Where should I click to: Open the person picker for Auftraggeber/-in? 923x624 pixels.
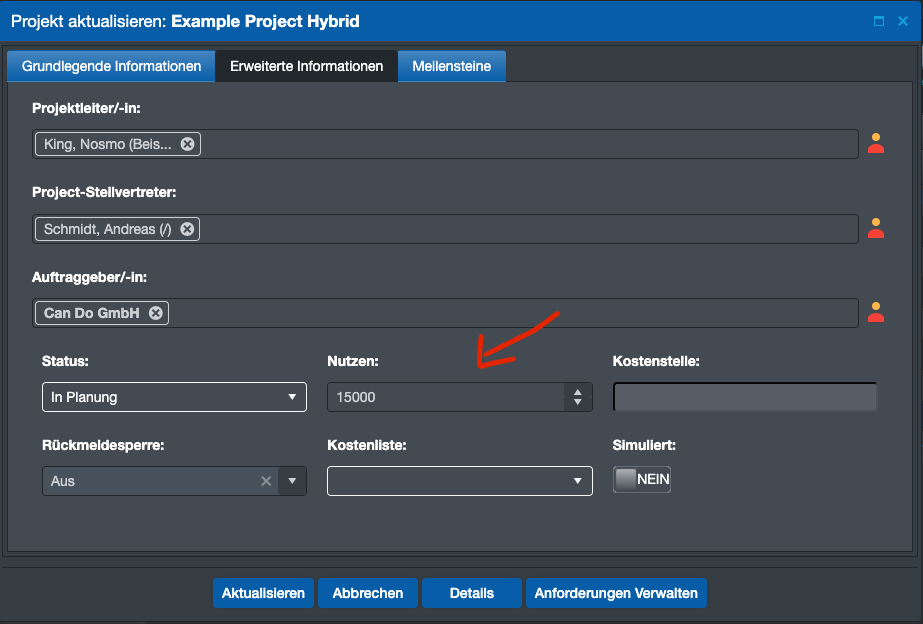(x=875, y=312)
